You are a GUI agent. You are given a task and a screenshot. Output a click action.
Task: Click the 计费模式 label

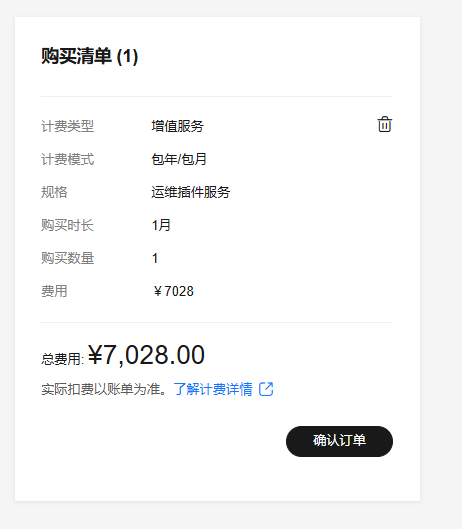67,159
